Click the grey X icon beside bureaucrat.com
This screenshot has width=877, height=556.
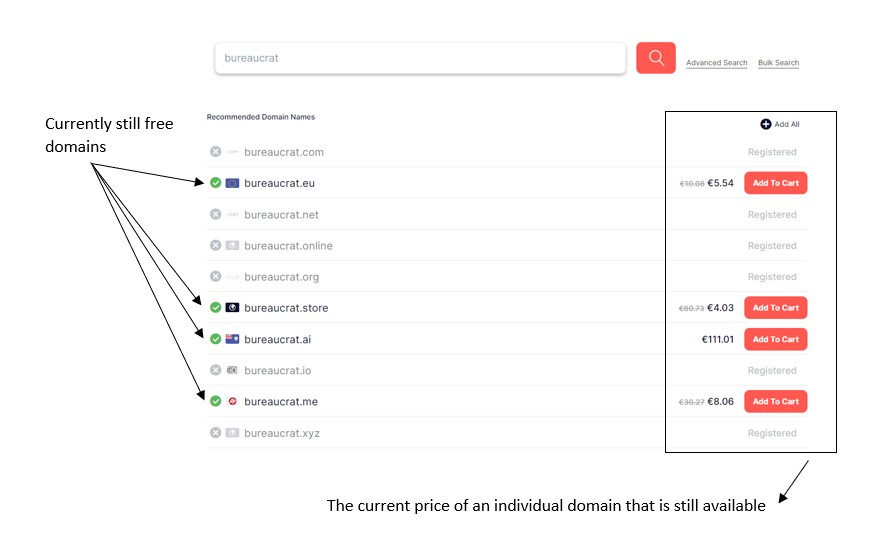[215, 152]
